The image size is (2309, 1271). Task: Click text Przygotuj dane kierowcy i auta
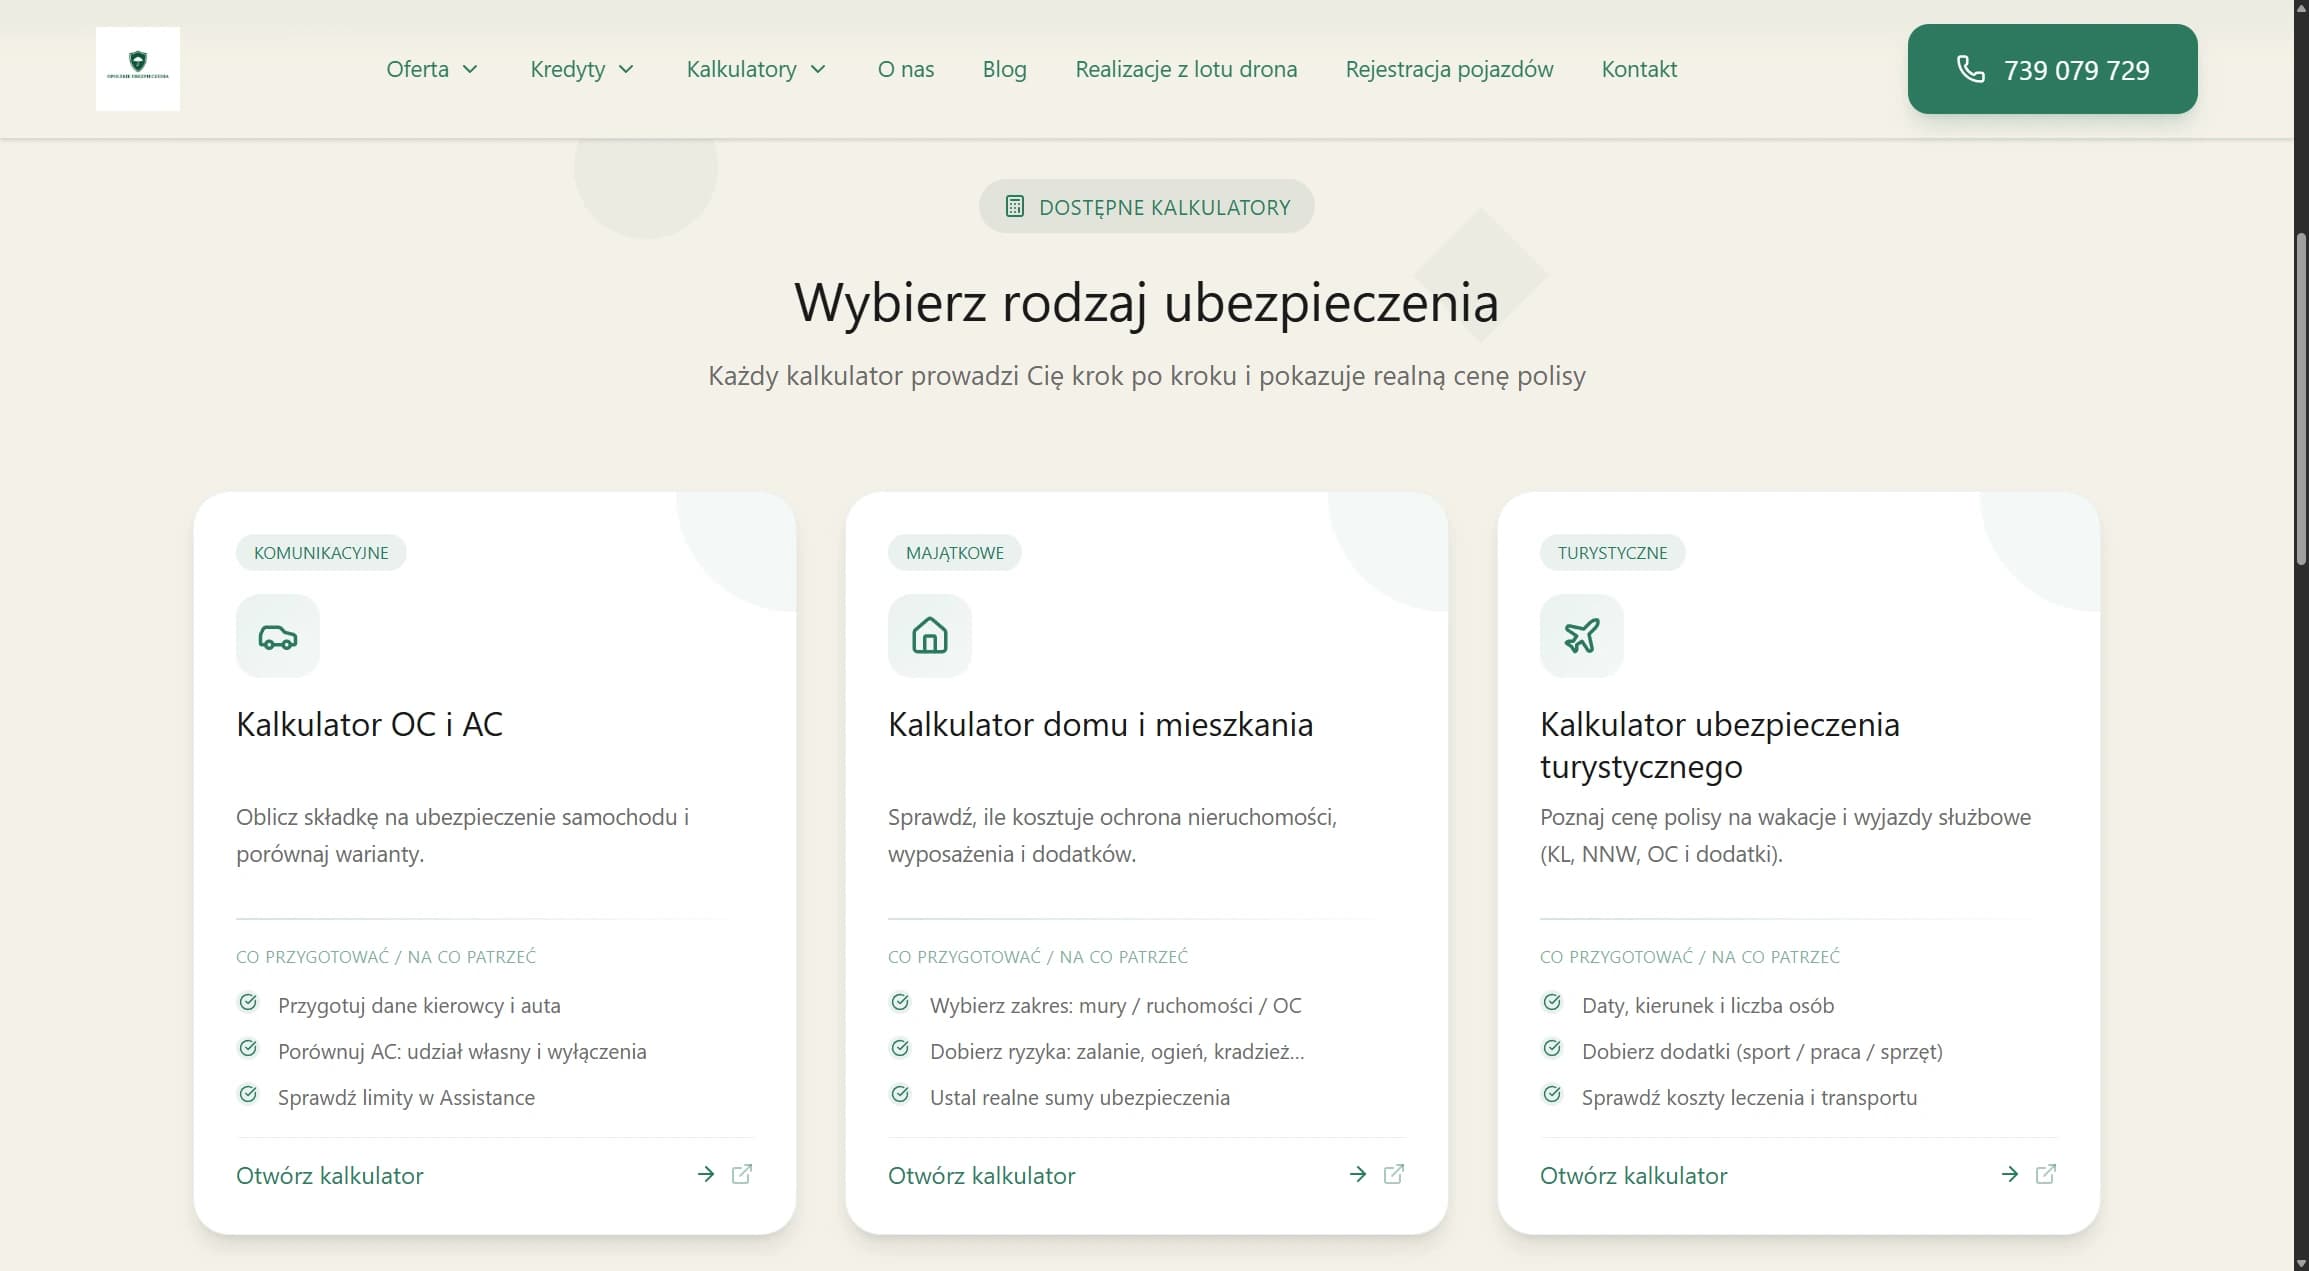click(x=419, y=1005)
